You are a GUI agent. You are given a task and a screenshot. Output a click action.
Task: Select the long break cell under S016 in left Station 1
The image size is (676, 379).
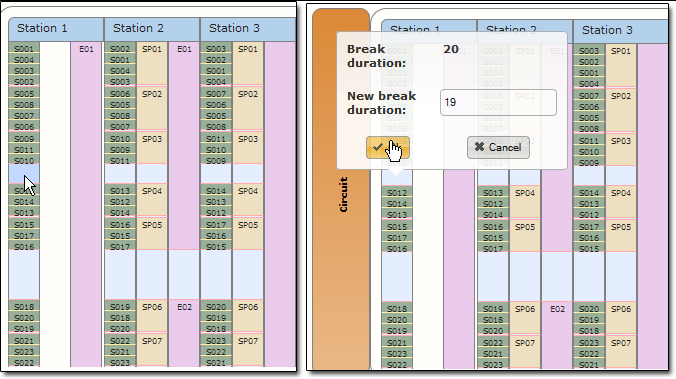point(24,275)
